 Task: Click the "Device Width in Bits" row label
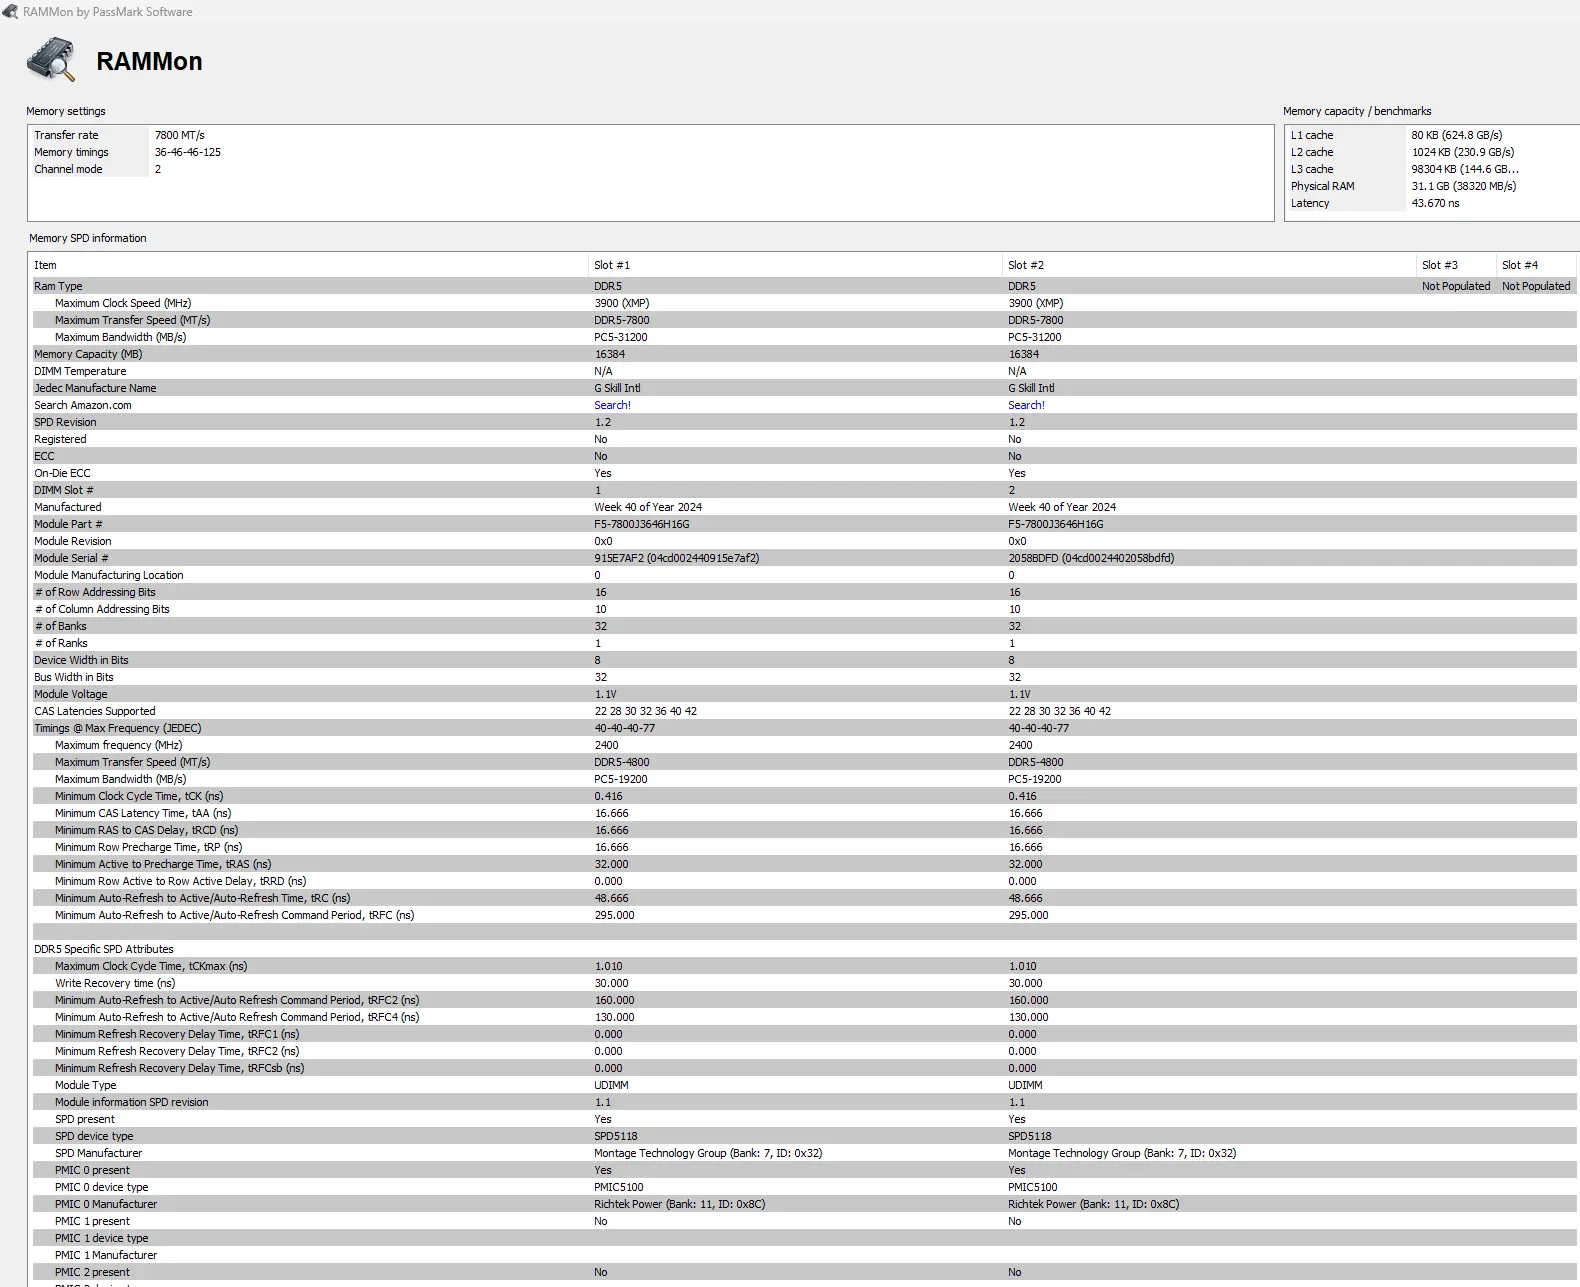(81, 660)
